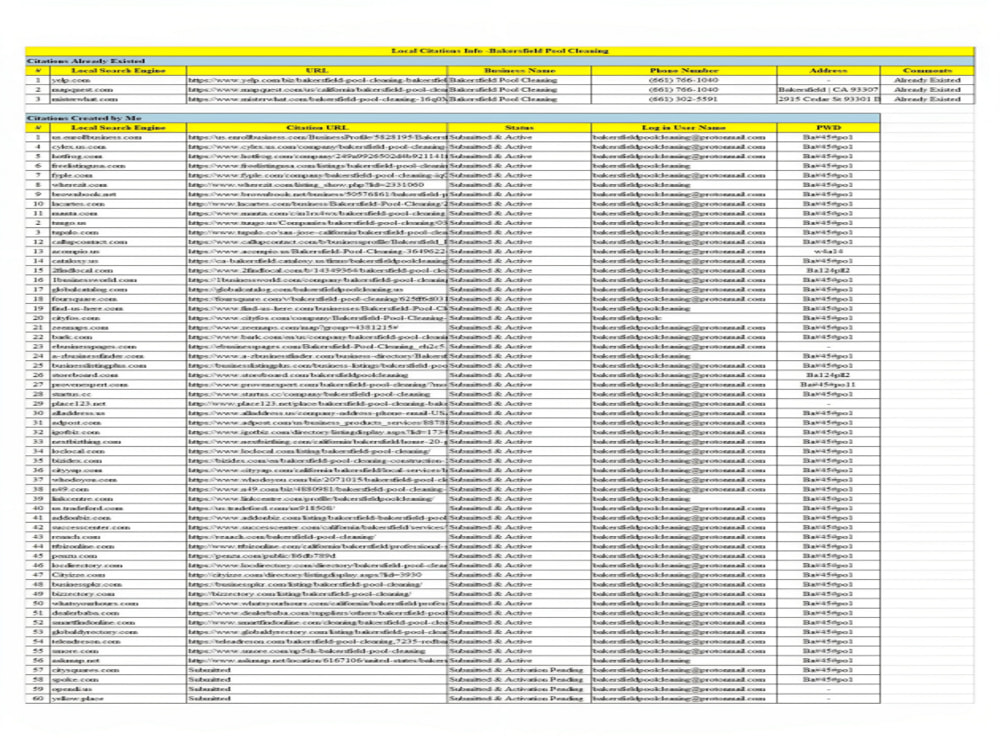Screen dimensions: 1000x750
Task: Select the "Citations Already Existed" section header
Action: coord(499,61)
